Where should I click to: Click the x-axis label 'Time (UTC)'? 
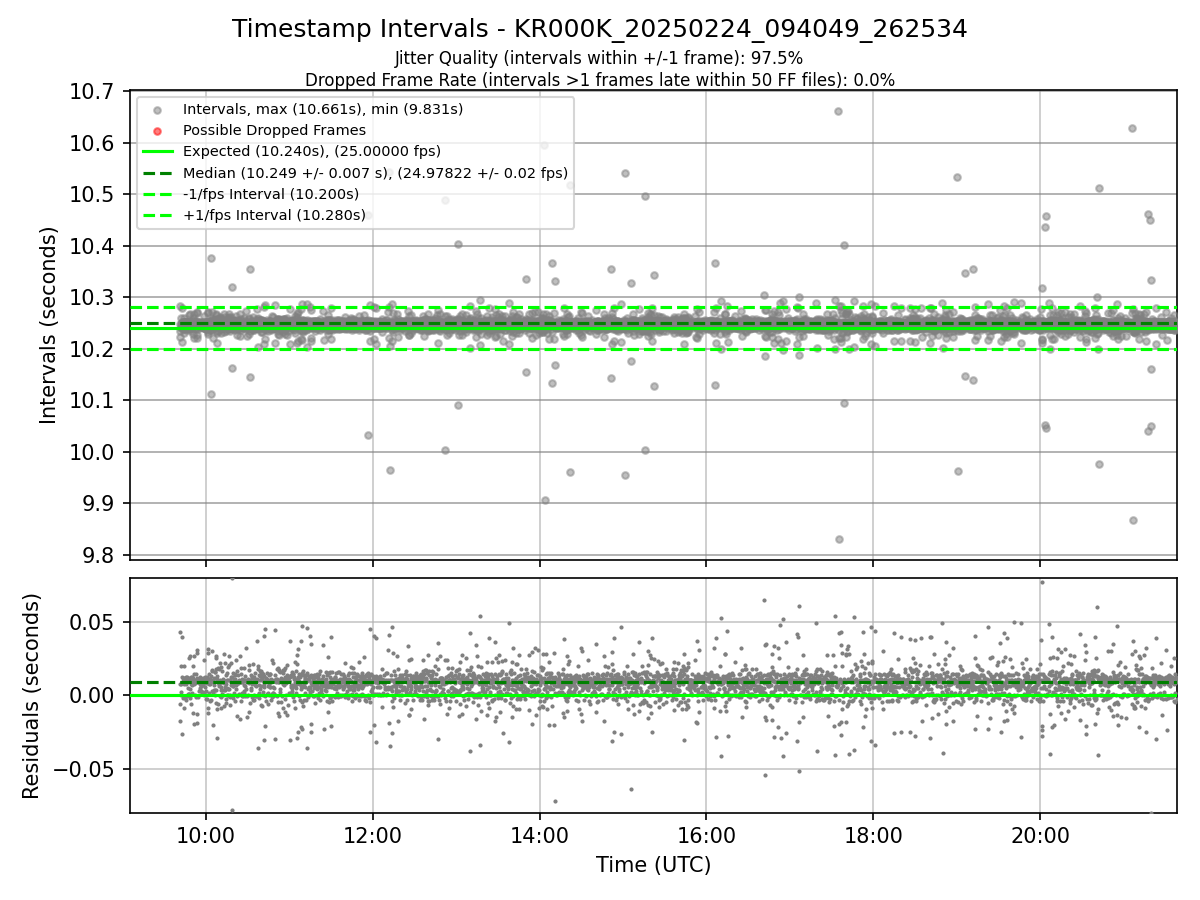[653, 865]
